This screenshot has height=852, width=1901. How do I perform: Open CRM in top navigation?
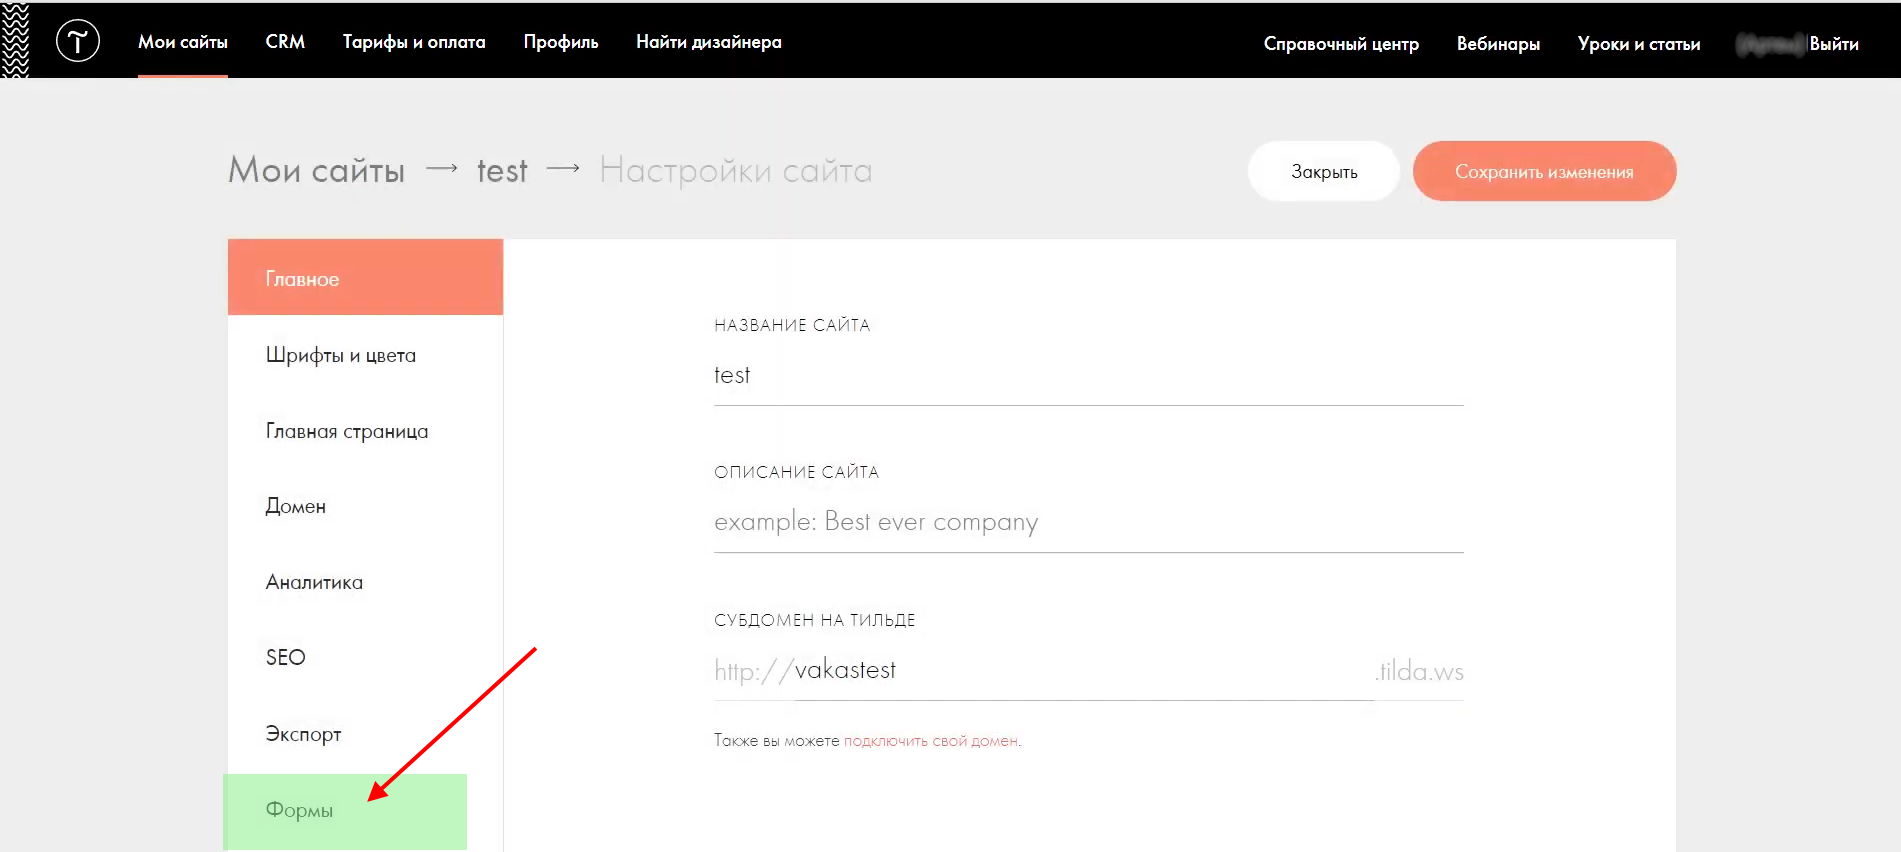coord(285,42)
